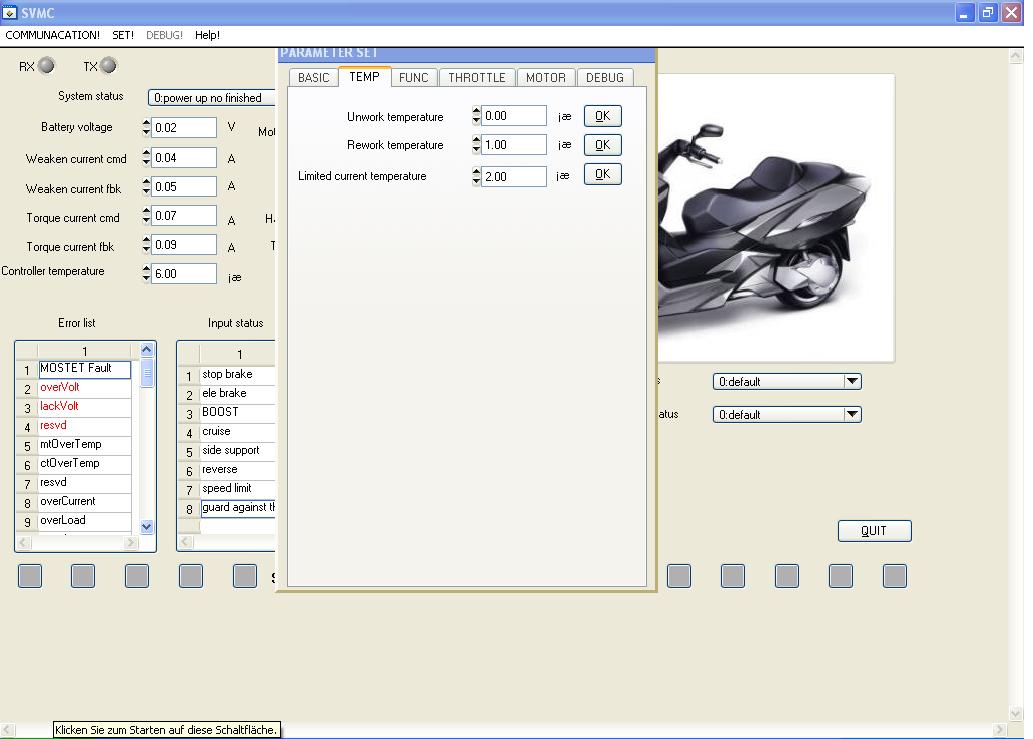The height and width of the screenshot is (739, 1033).
Task: Toggle the rightmost square indicator at bottom
Action: [x=894, y=575]
